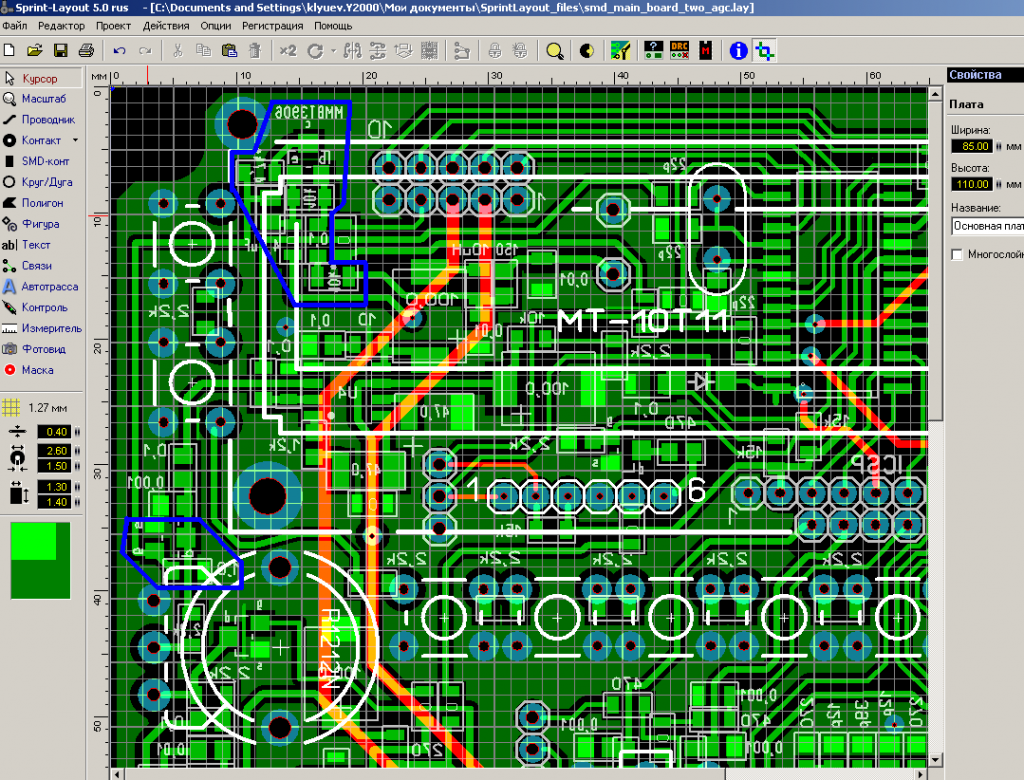Open the Опции menu

tap(215, 25)
